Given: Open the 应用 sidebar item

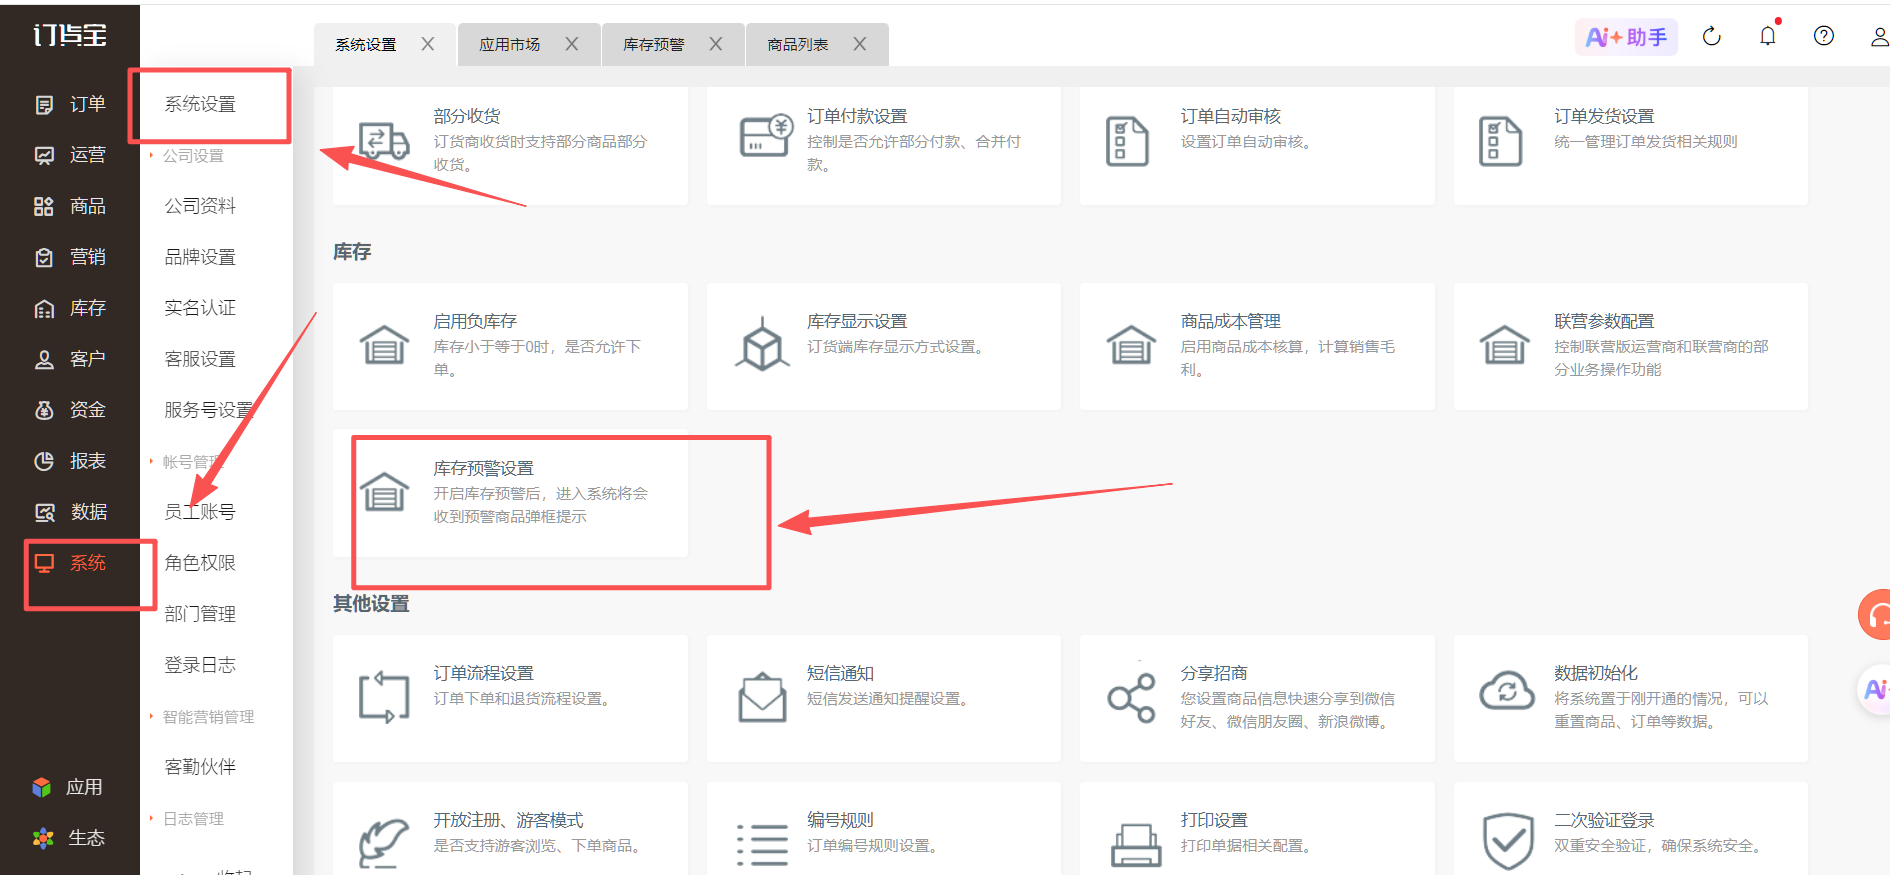Looking at the screenshot, I should click(67, 787).
